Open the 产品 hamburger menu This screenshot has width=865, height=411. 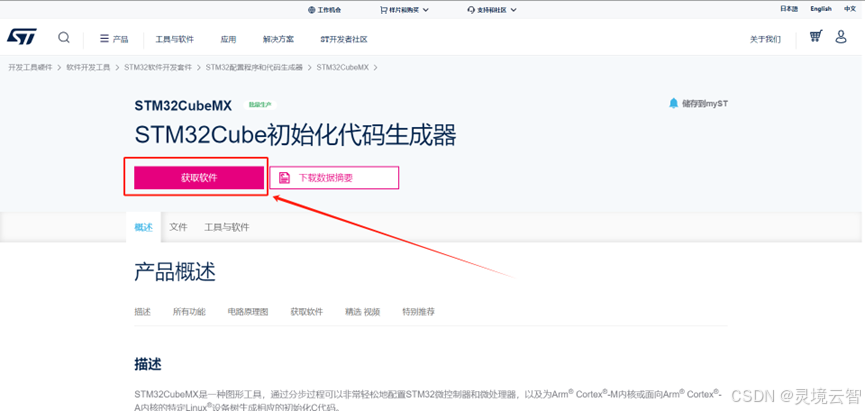pos(114,39)
